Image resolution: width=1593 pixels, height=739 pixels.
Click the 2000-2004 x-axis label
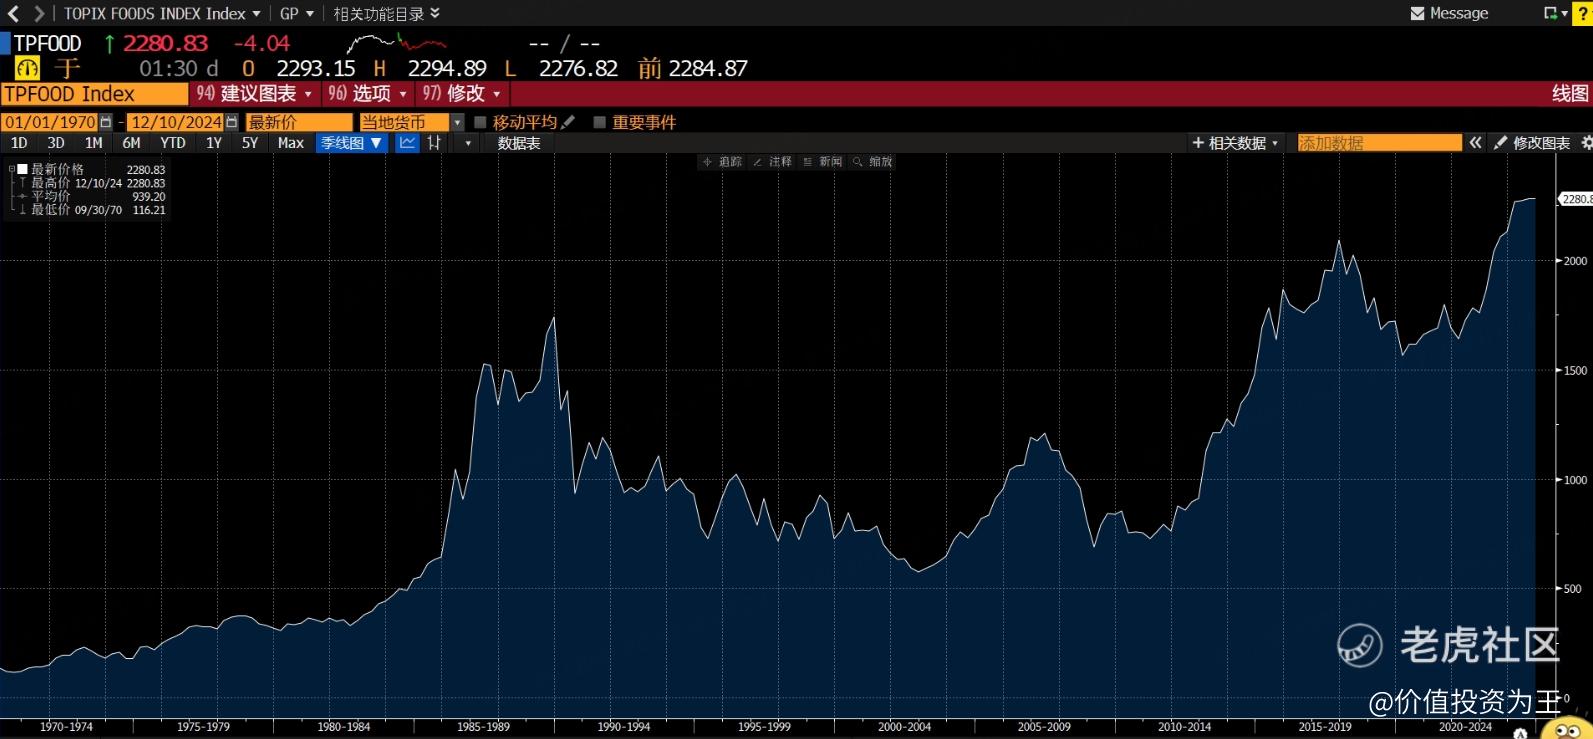904,727
